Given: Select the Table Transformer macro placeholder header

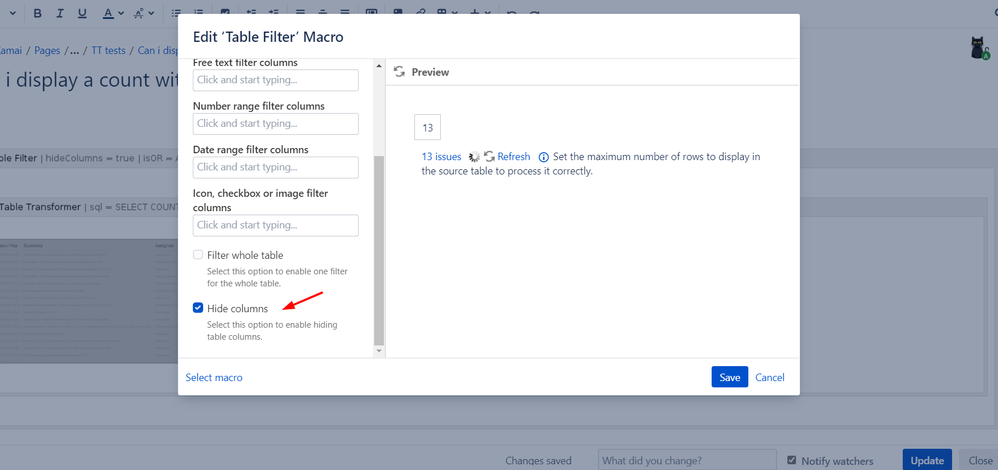Looking at the screenshot, I should coord(89,207).
